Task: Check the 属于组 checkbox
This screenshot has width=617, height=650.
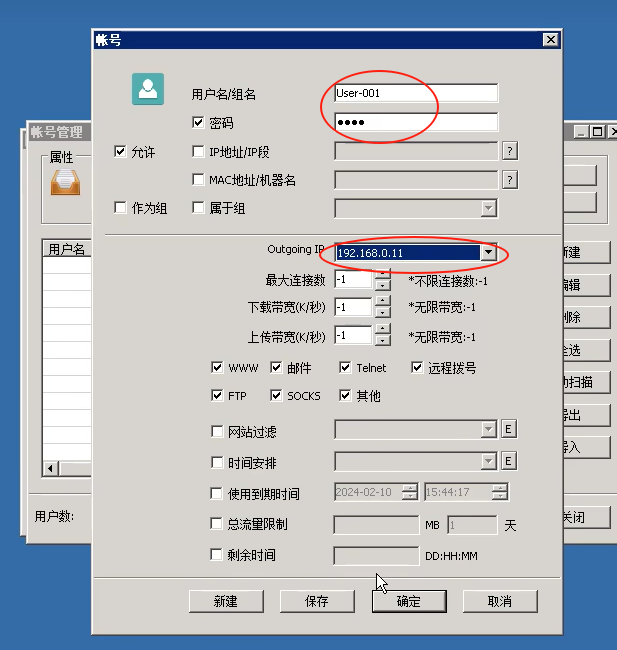Action: point(198,207)
